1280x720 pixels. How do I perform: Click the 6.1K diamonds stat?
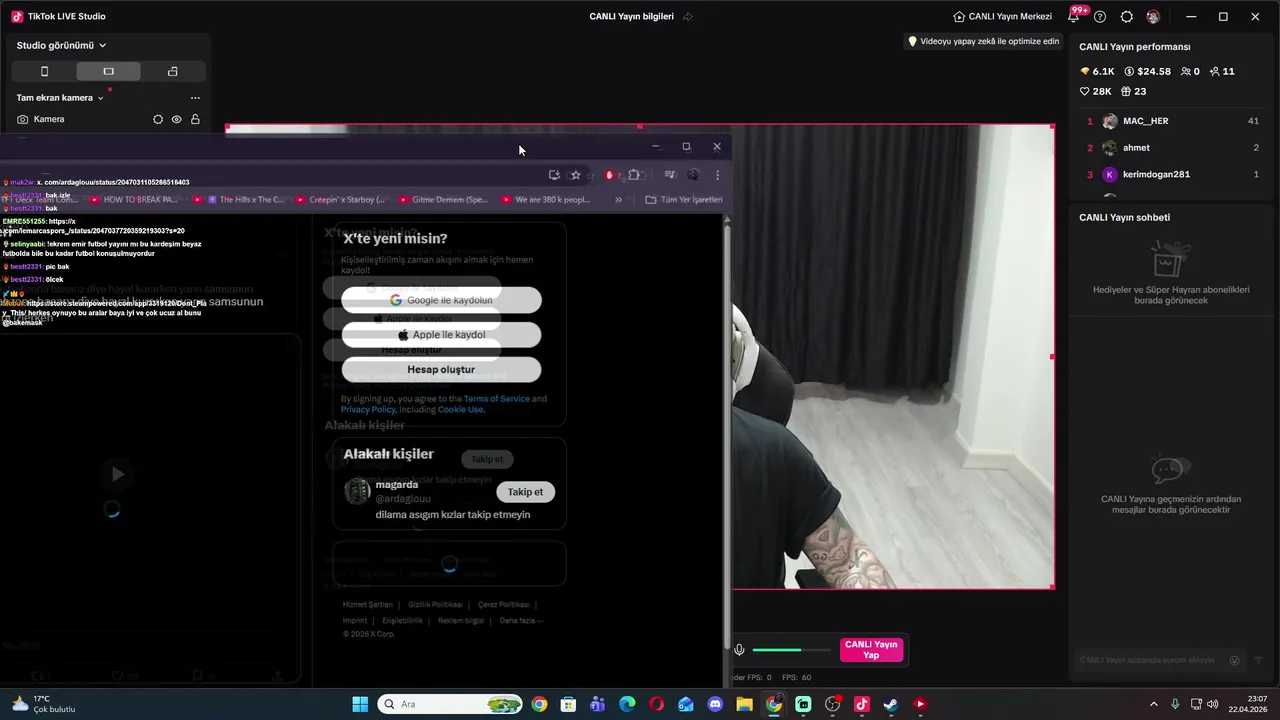coord(1097,72)
